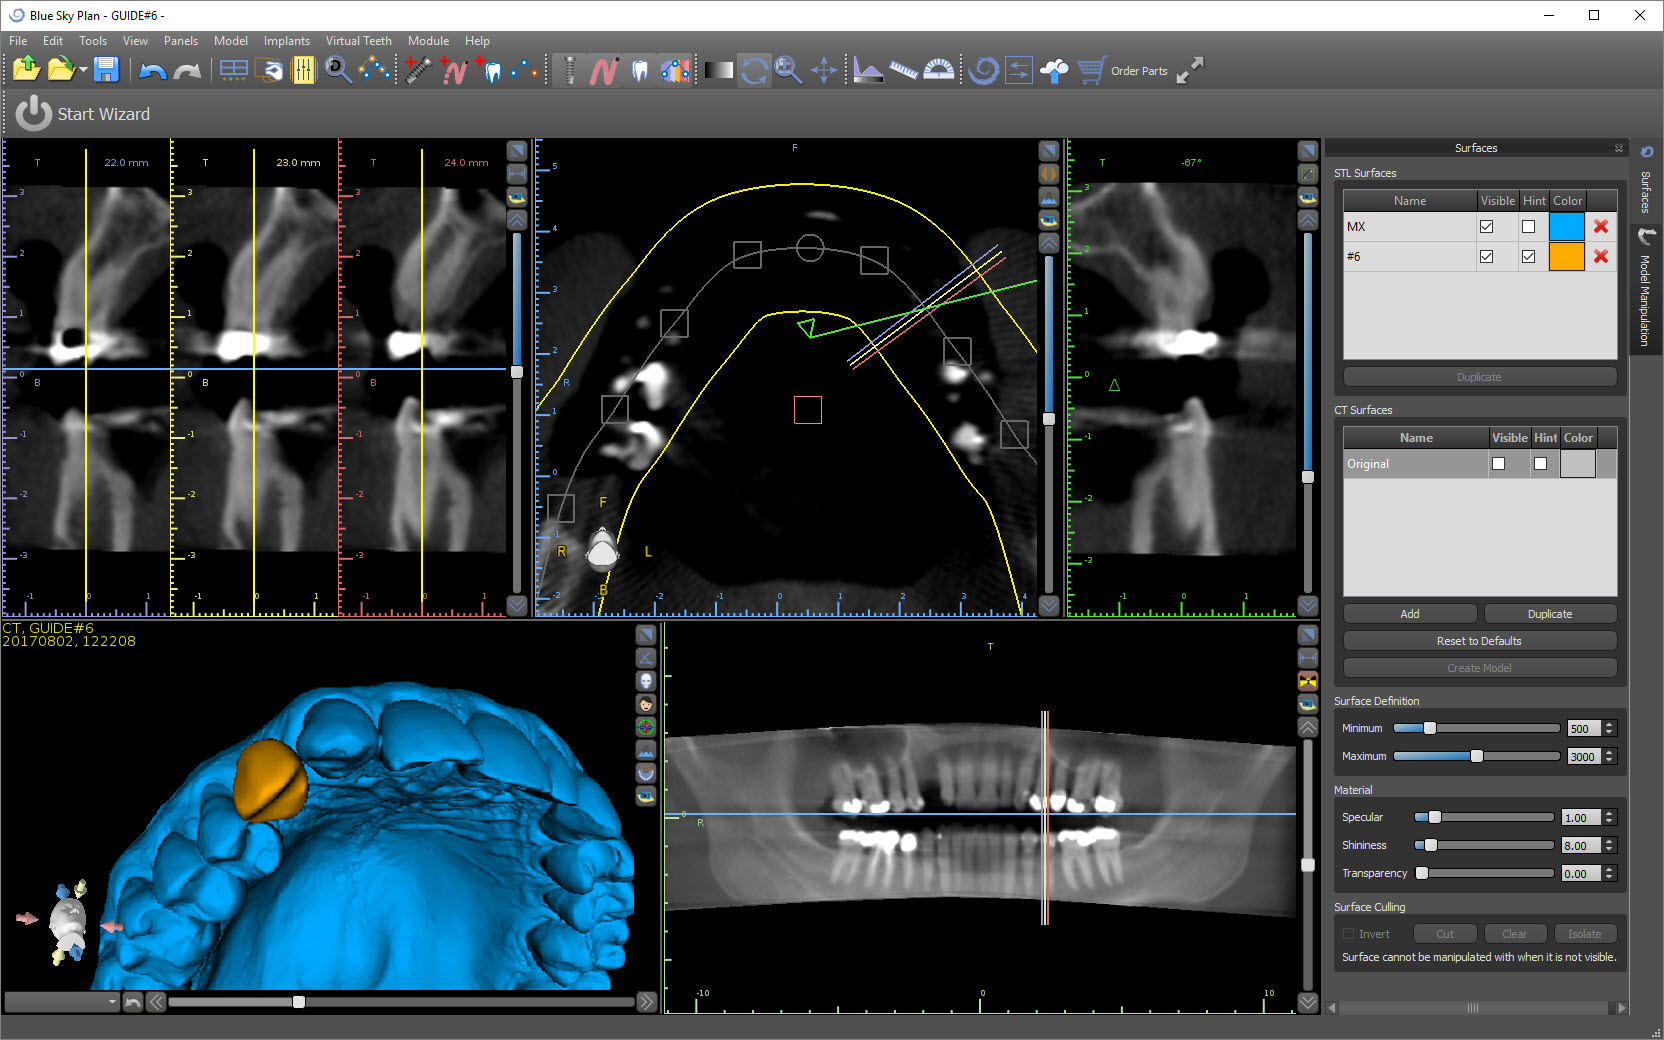The width and height of the screenshot is (1664, 1040).
Task: Open the Implants menu
Action: pos(287,41)
